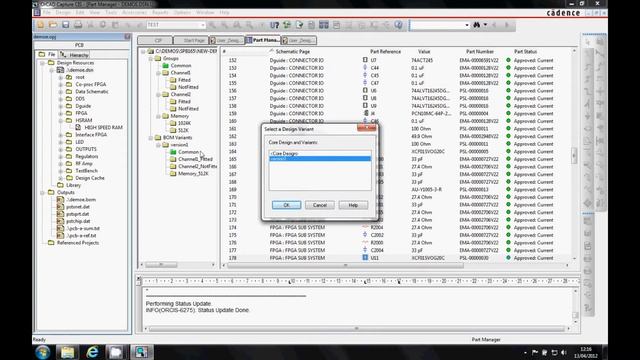The image size is (640, 360).
Task: Click the variant tree horizontal scrollbar
Action: pos(161,265)
